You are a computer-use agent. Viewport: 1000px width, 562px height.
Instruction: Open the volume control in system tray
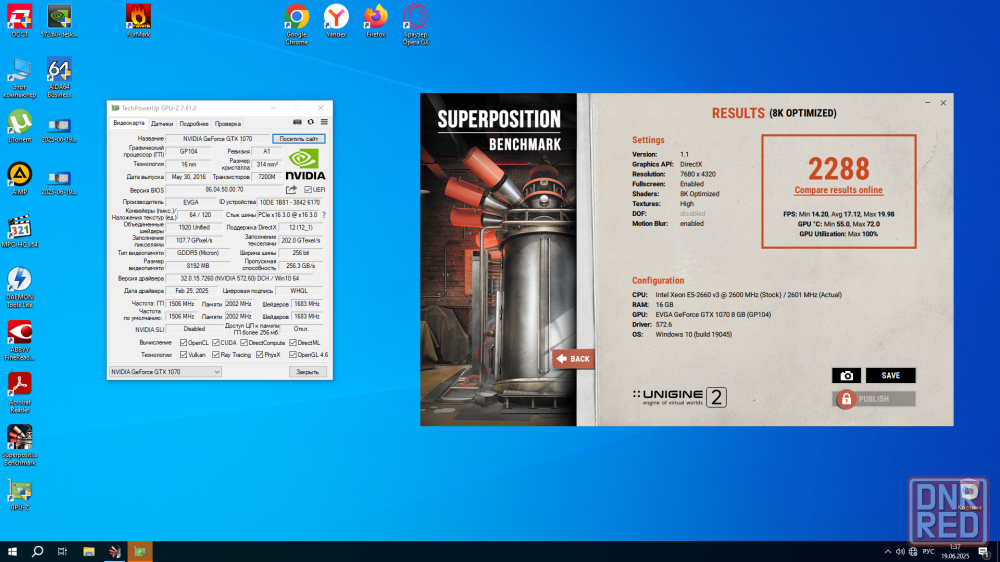point(900,552)
